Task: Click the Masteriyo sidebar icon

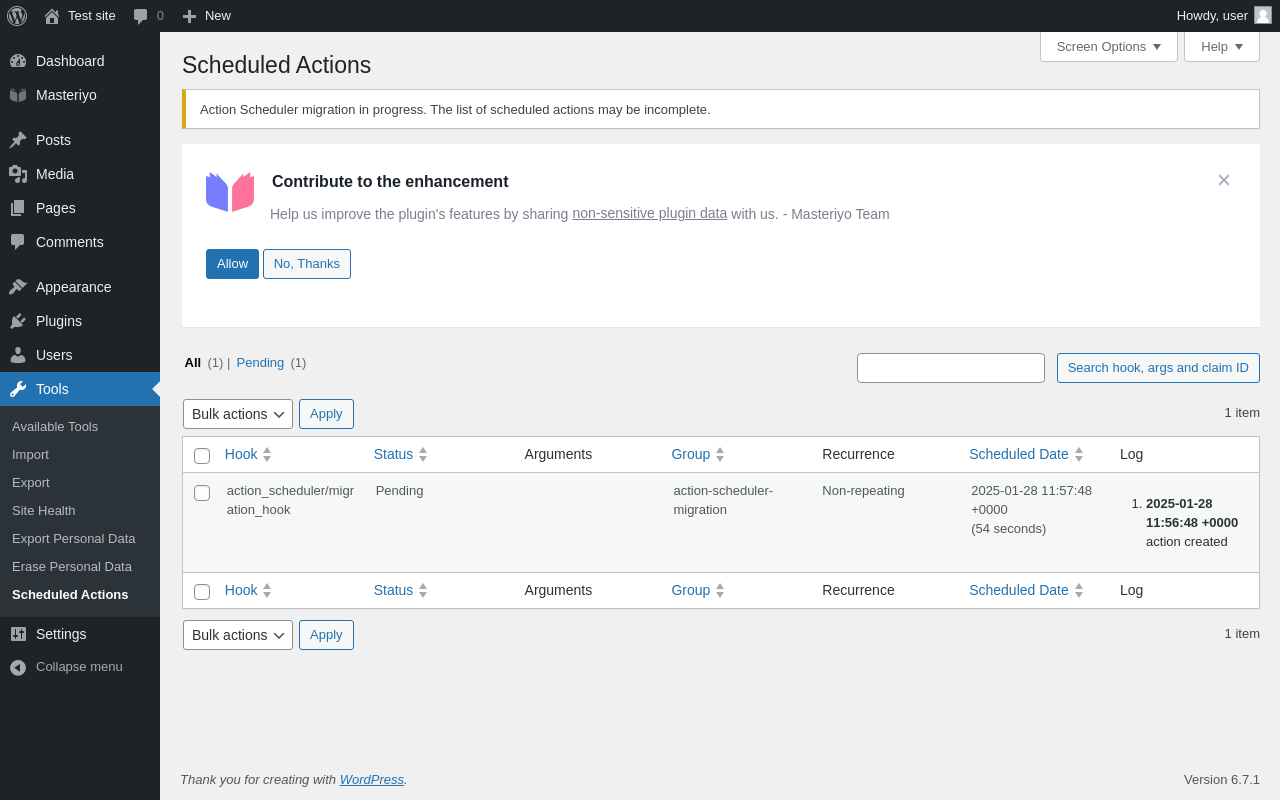Action: (x=18, y=95)
